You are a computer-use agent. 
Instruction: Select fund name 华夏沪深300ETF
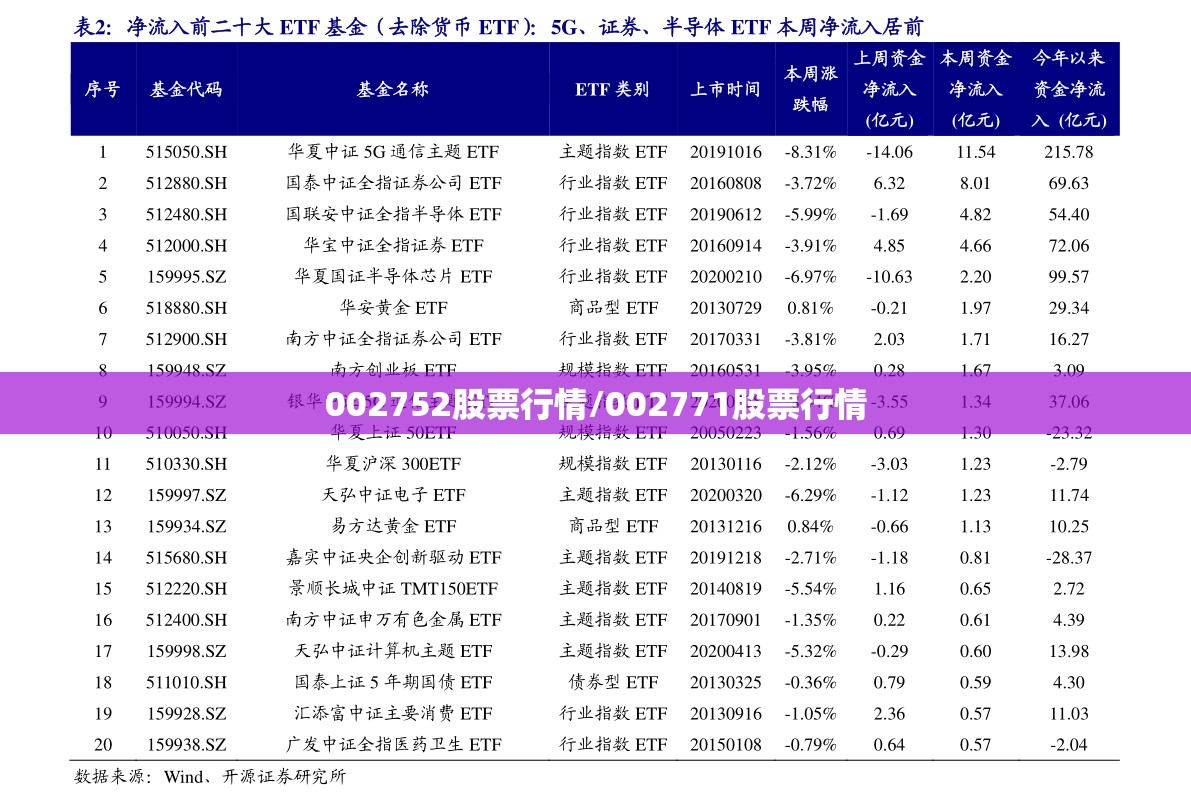coord(393,463)
